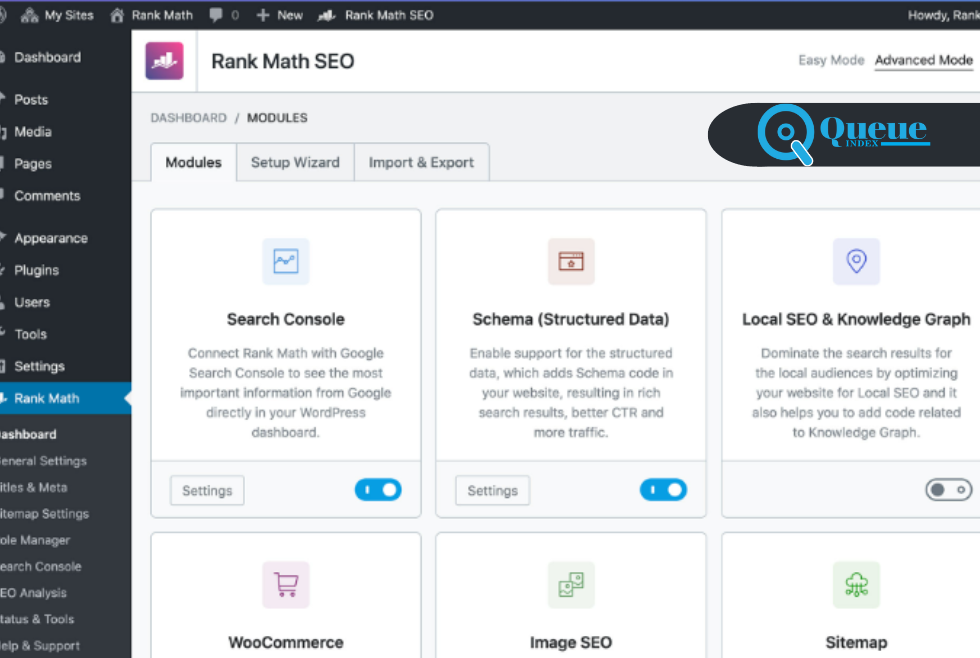This screenshot has width=980, height=658.
Task: Click the Schema structured data module icon
Action: click(571, 261)
